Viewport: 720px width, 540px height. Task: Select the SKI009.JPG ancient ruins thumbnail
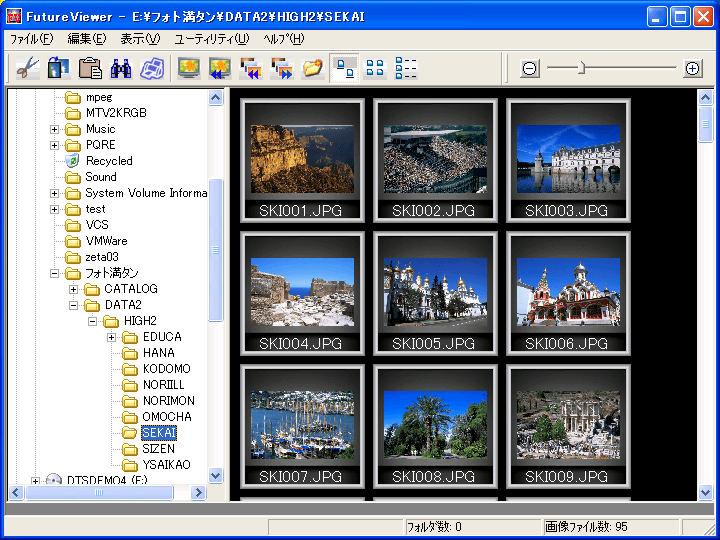point(568,427)
